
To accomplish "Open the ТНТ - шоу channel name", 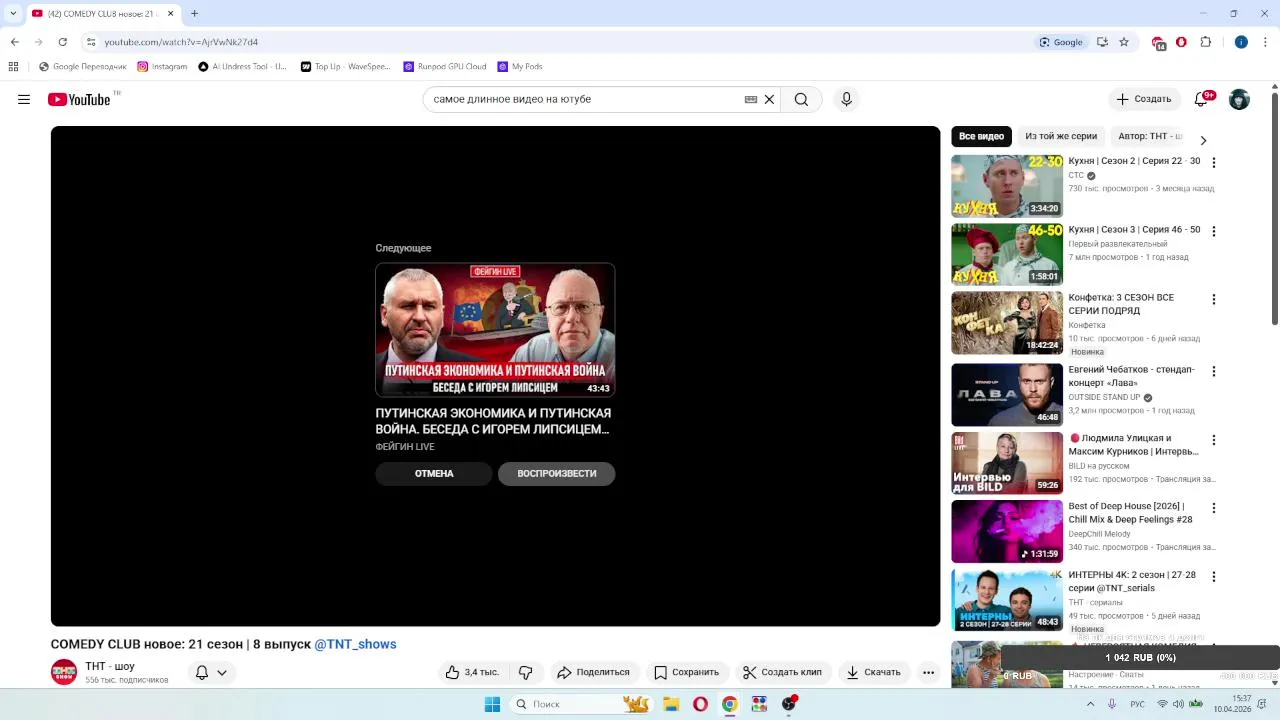I will [110, 666].
